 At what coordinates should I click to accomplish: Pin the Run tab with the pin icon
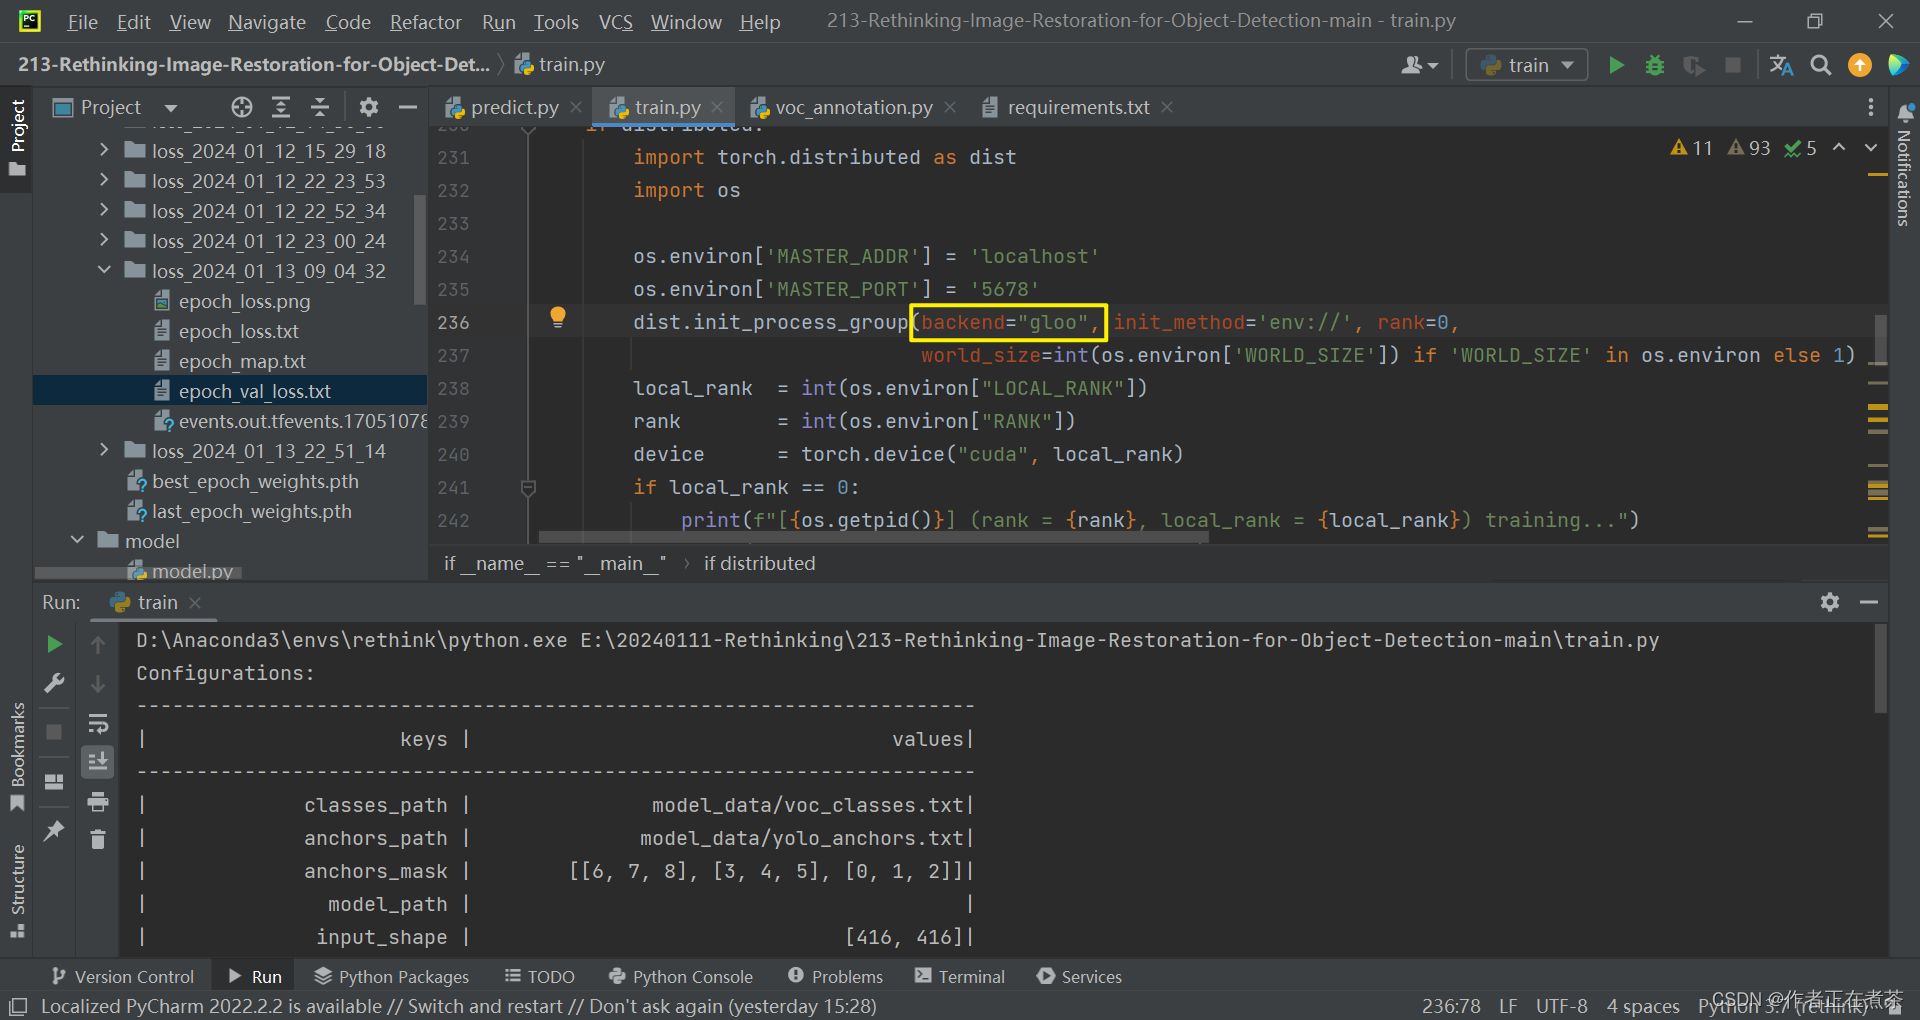coord(54,831)
